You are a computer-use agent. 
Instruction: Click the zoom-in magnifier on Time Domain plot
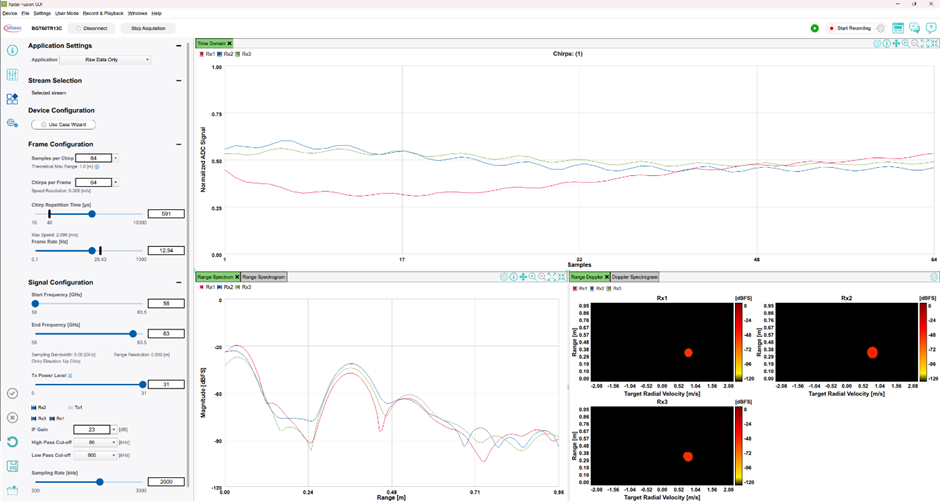pos(906,44)
